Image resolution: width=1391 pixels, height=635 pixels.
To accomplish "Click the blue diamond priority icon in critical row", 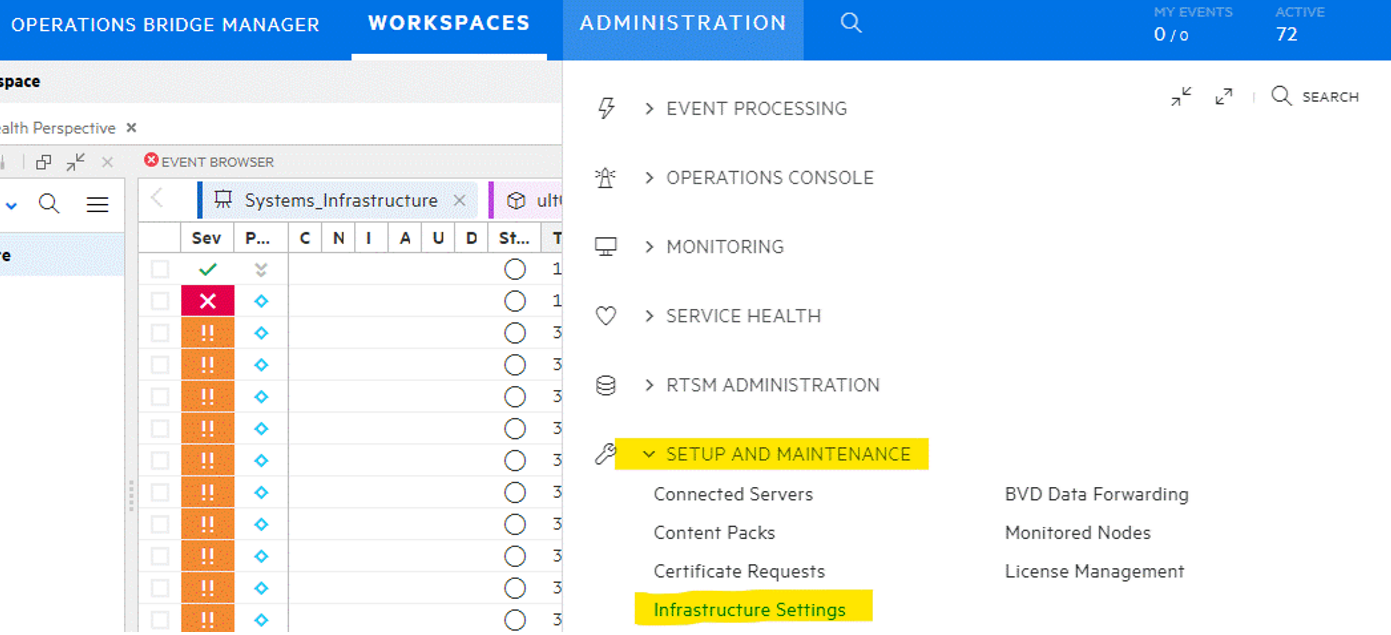I will click(261, 301).
